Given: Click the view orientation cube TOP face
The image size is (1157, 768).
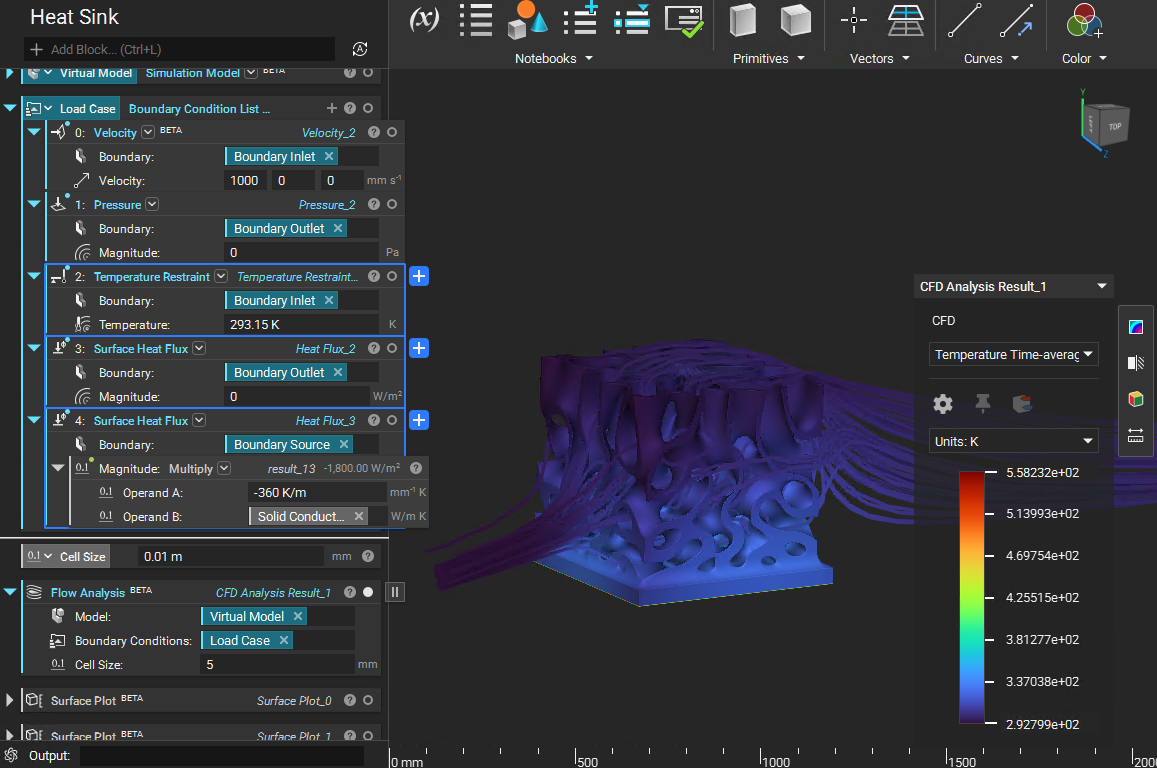Looking at the screenshot, I should click(x=1114, y=126).
